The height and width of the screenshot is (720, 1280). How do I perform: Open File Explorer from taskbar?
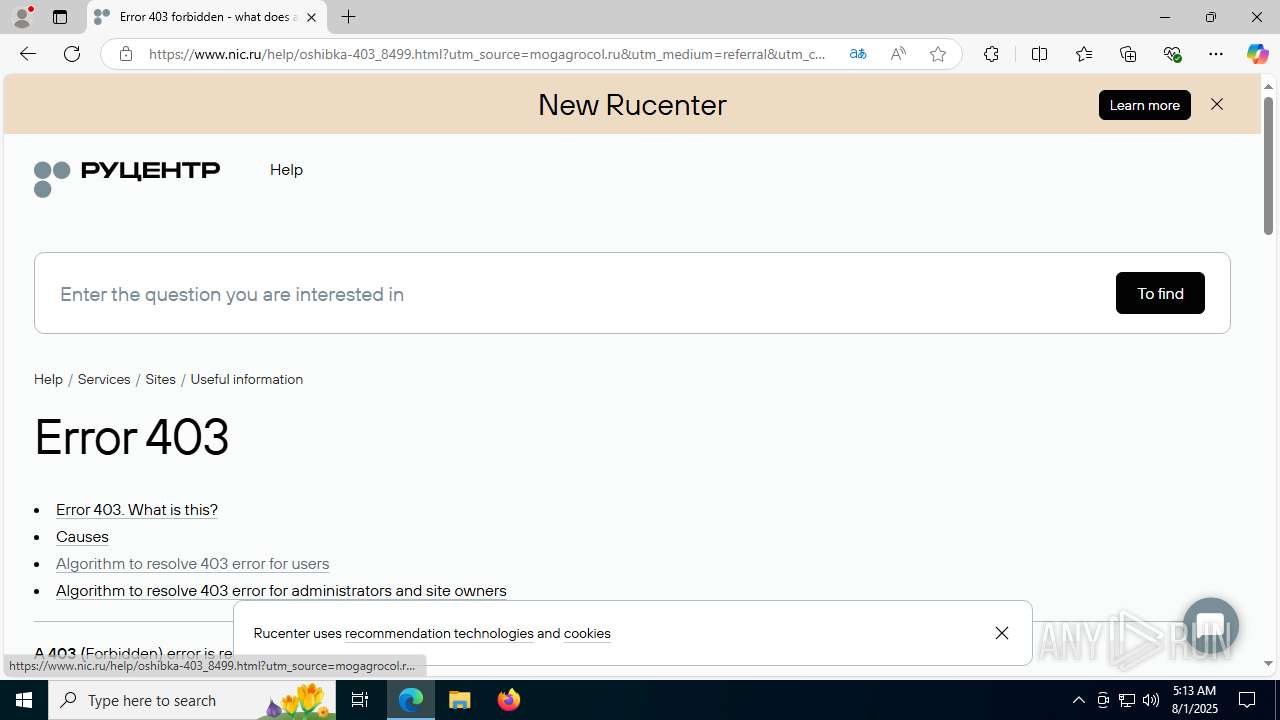460,700
